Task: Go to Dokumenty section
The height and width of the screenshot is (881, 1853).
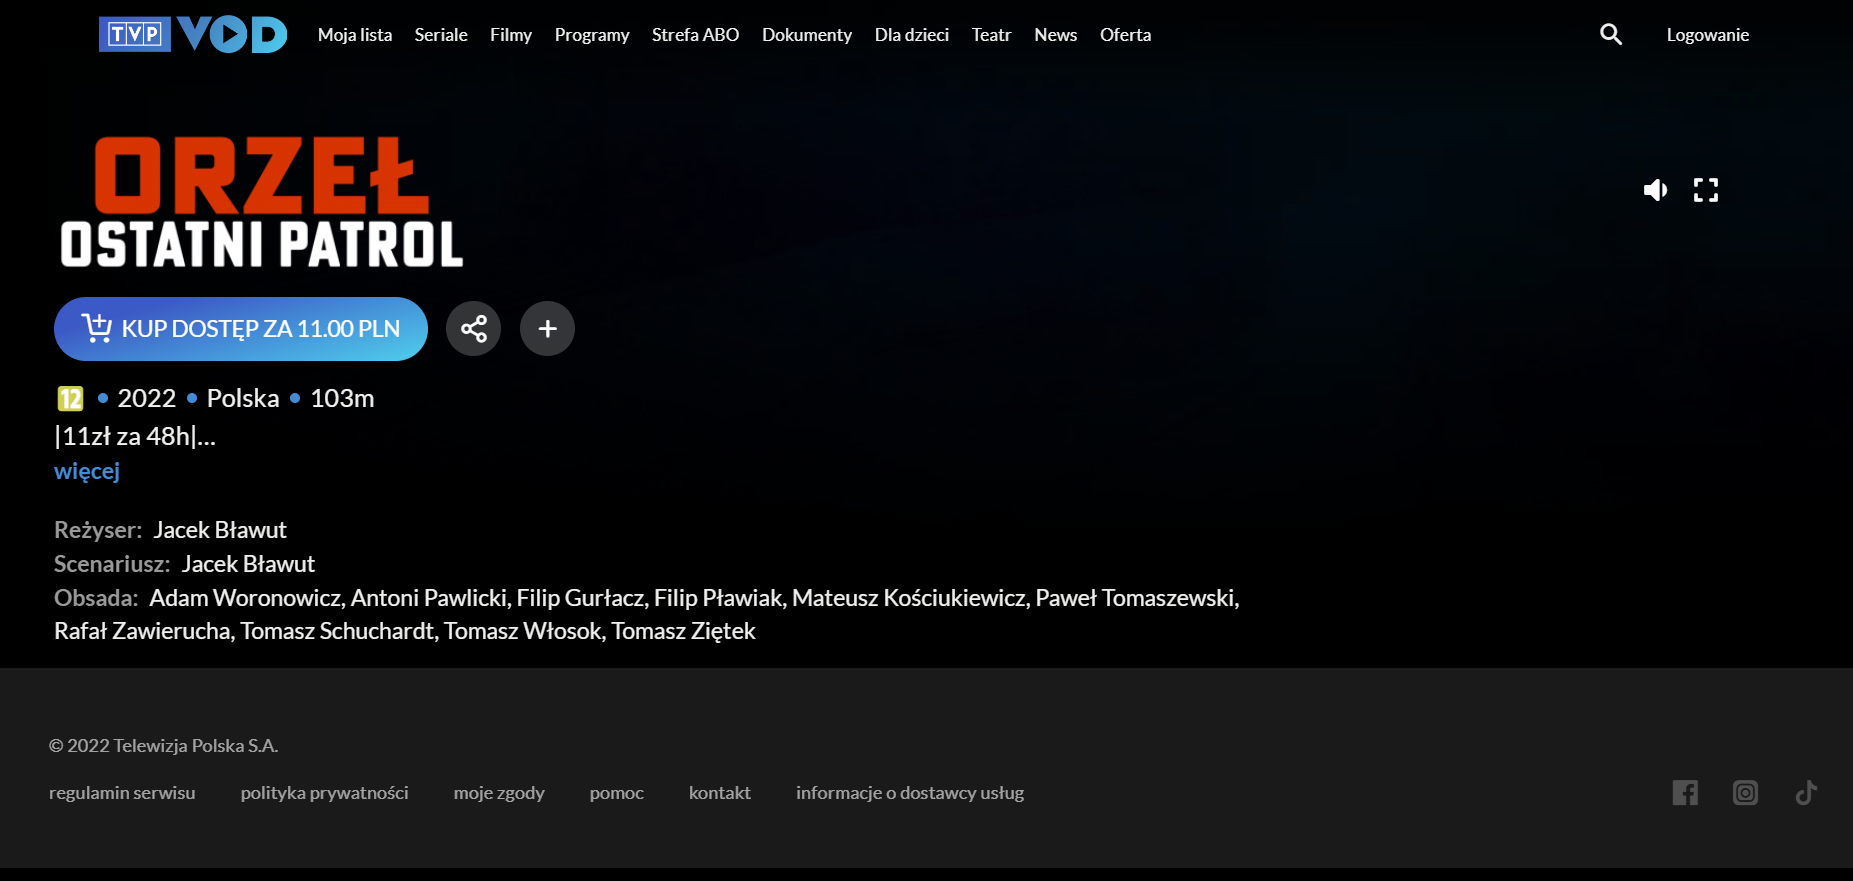Action: pyautogui.click(x=807, y=35)
